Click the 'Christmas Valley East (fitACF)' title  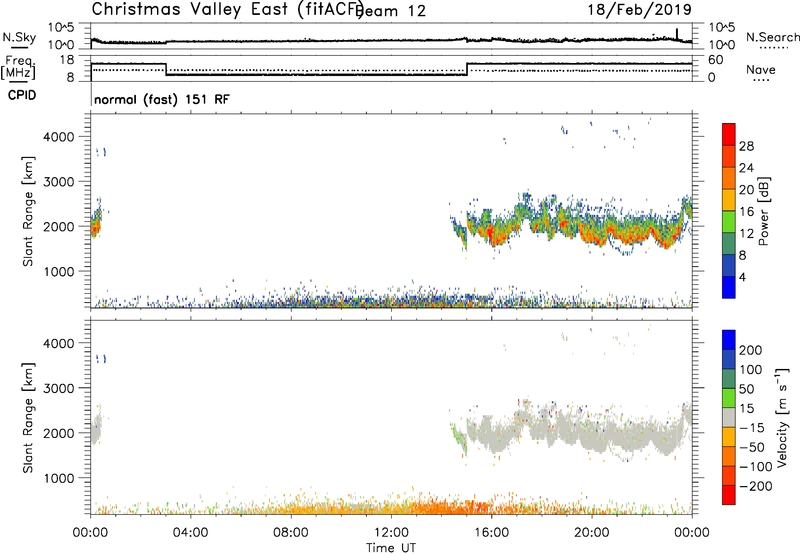(228, 9)
